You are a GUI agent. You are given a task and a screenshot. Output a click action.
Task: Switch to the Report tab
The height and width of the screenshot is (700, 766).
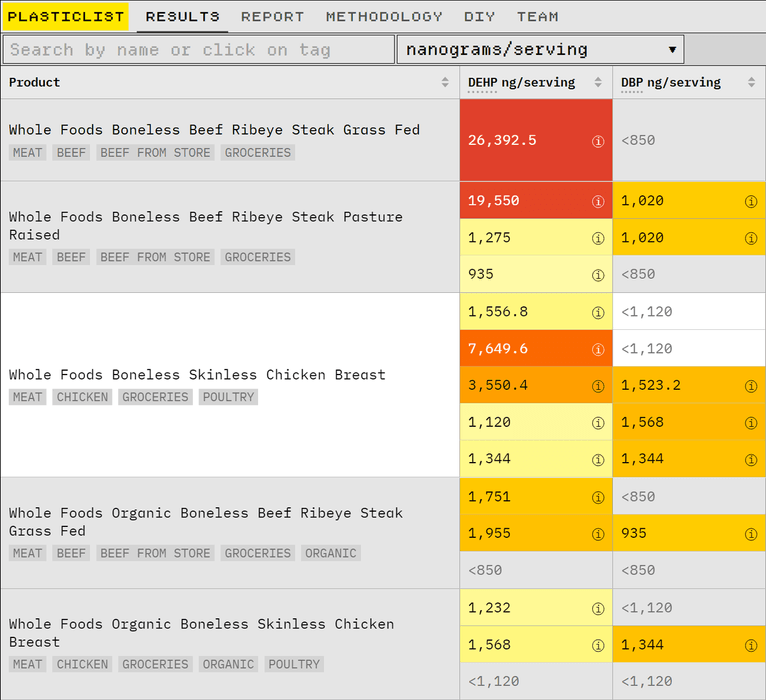coord(272,17)
